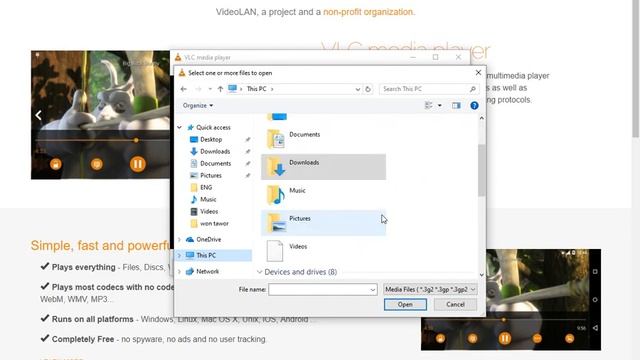Click file list scroll down arrow
This screenshot has height=360, width=640.
pyautogui.click(x=482, y=275)
